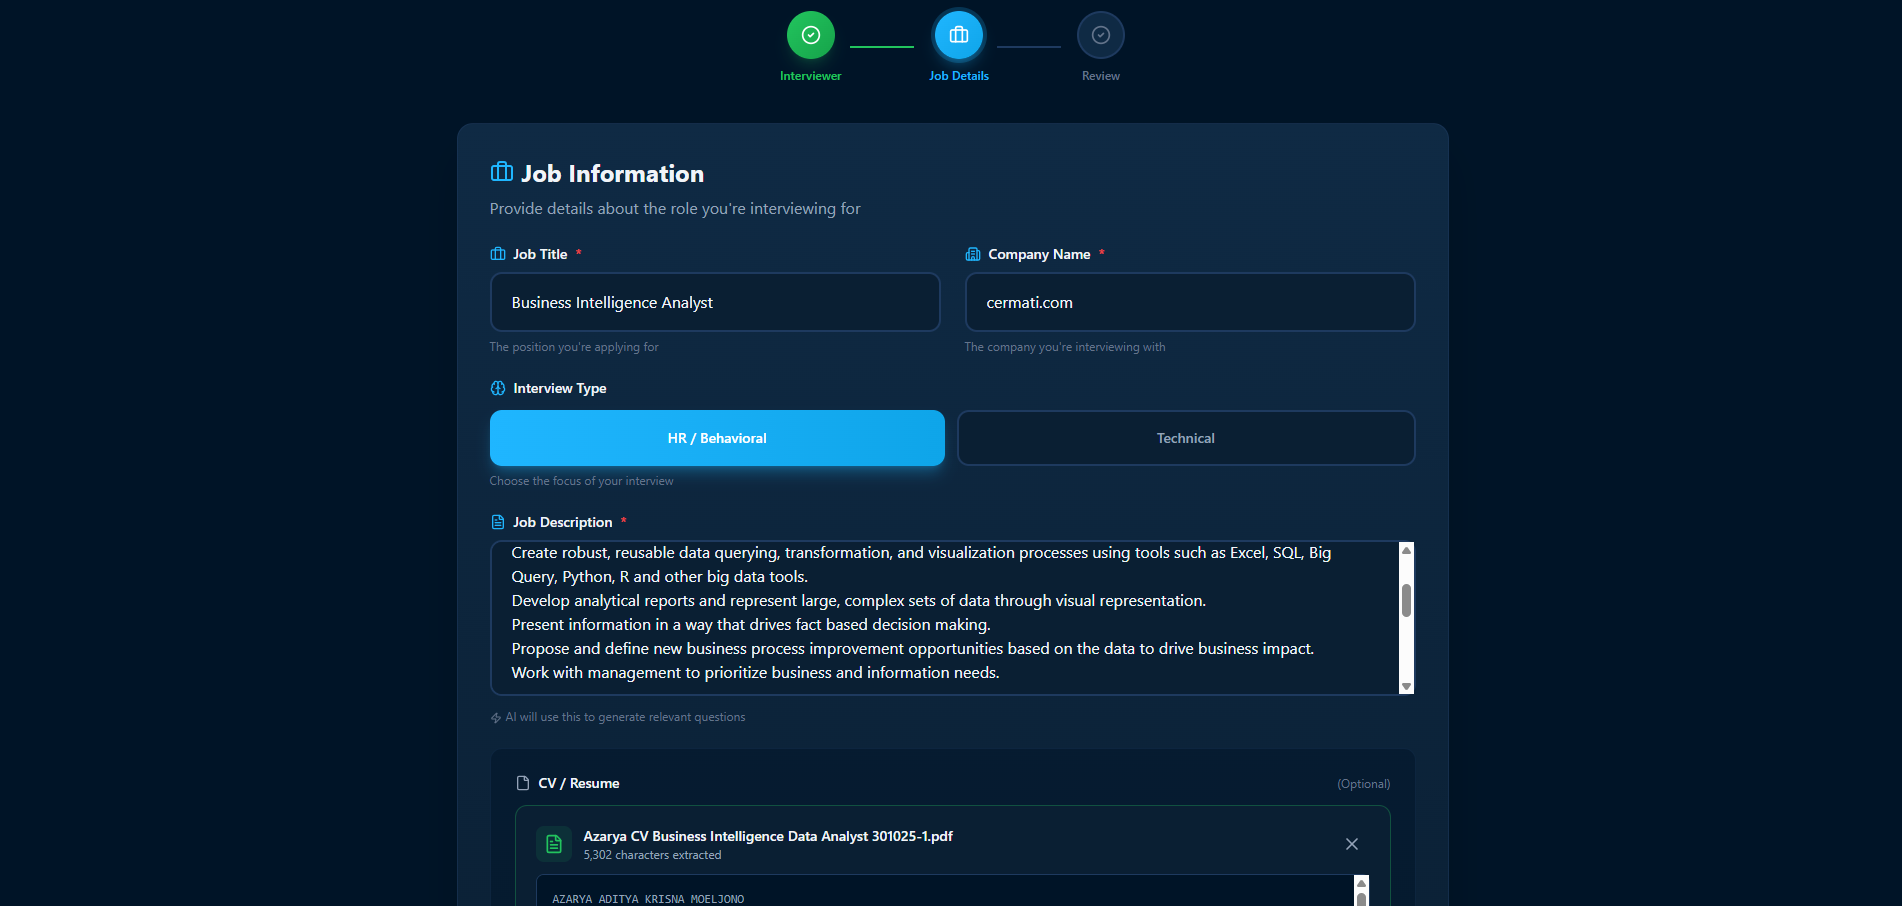Click the '5,302 characters extracted' text
Image resolution: width=1902 pixels, height=906 pixels.
click(x=652, y=855)
